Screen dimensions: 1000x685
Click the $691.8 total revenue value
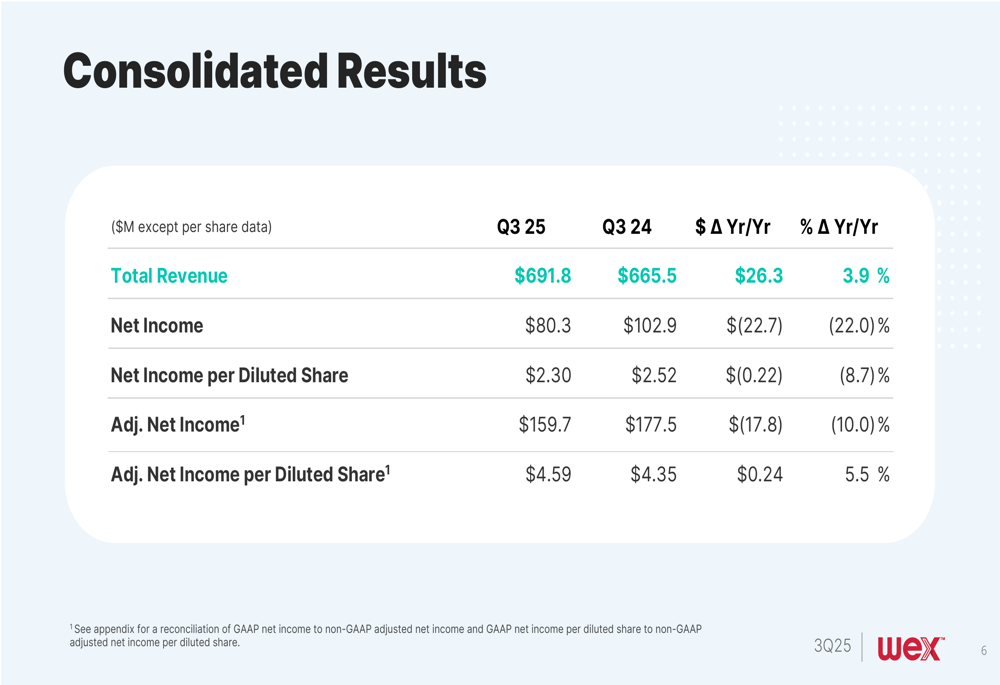pos(543,276)
